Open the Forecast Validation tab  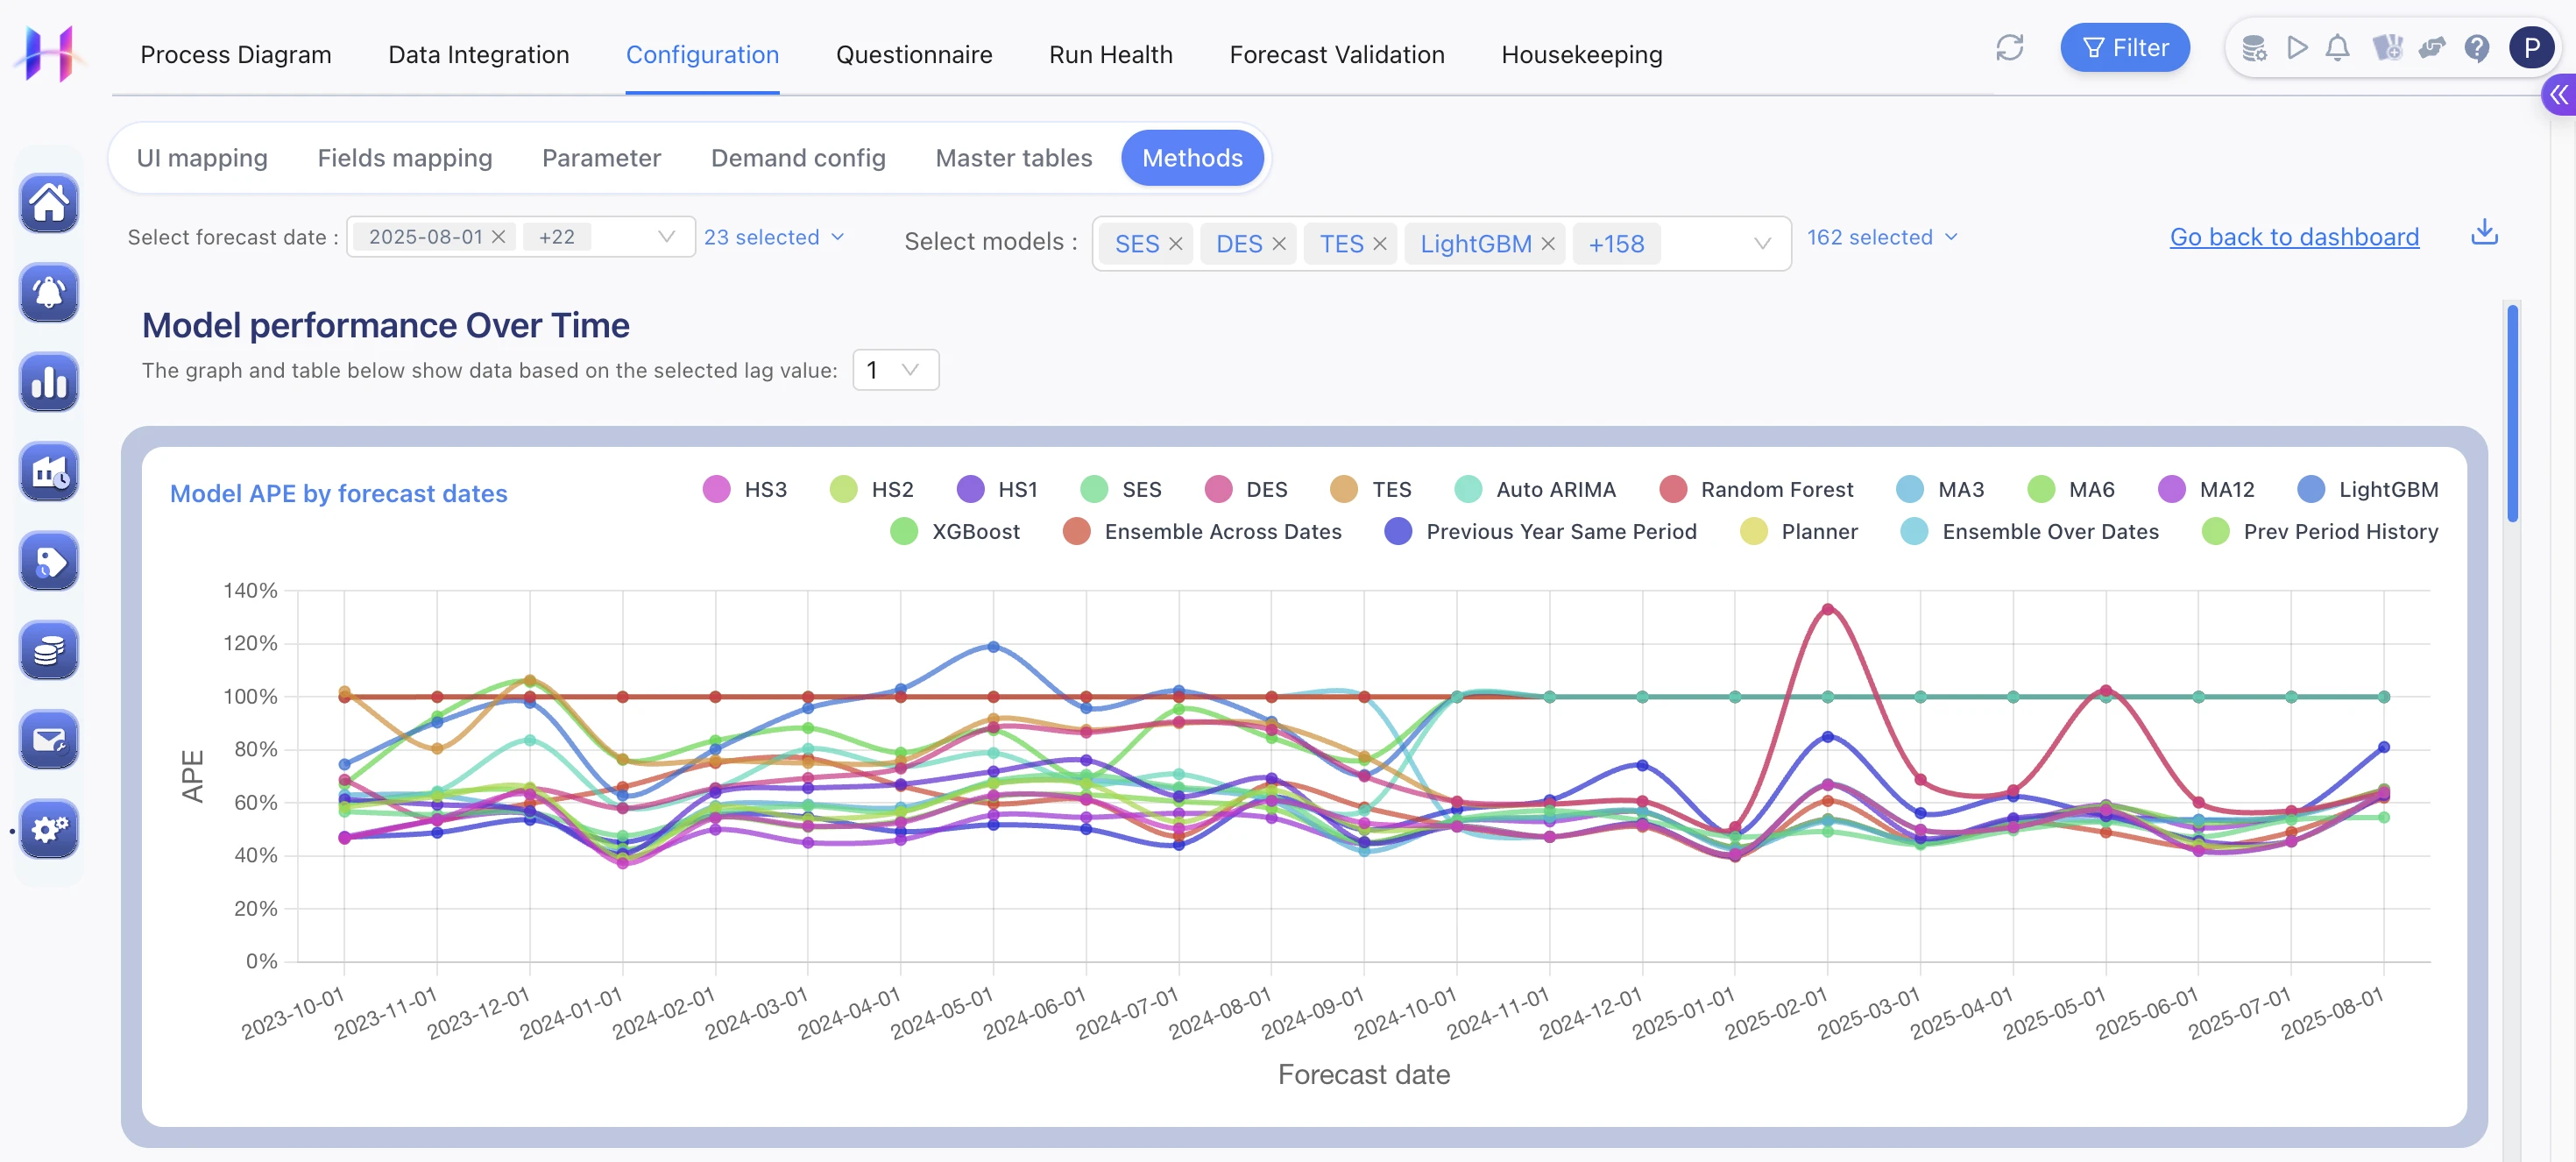coord(1336,54)
